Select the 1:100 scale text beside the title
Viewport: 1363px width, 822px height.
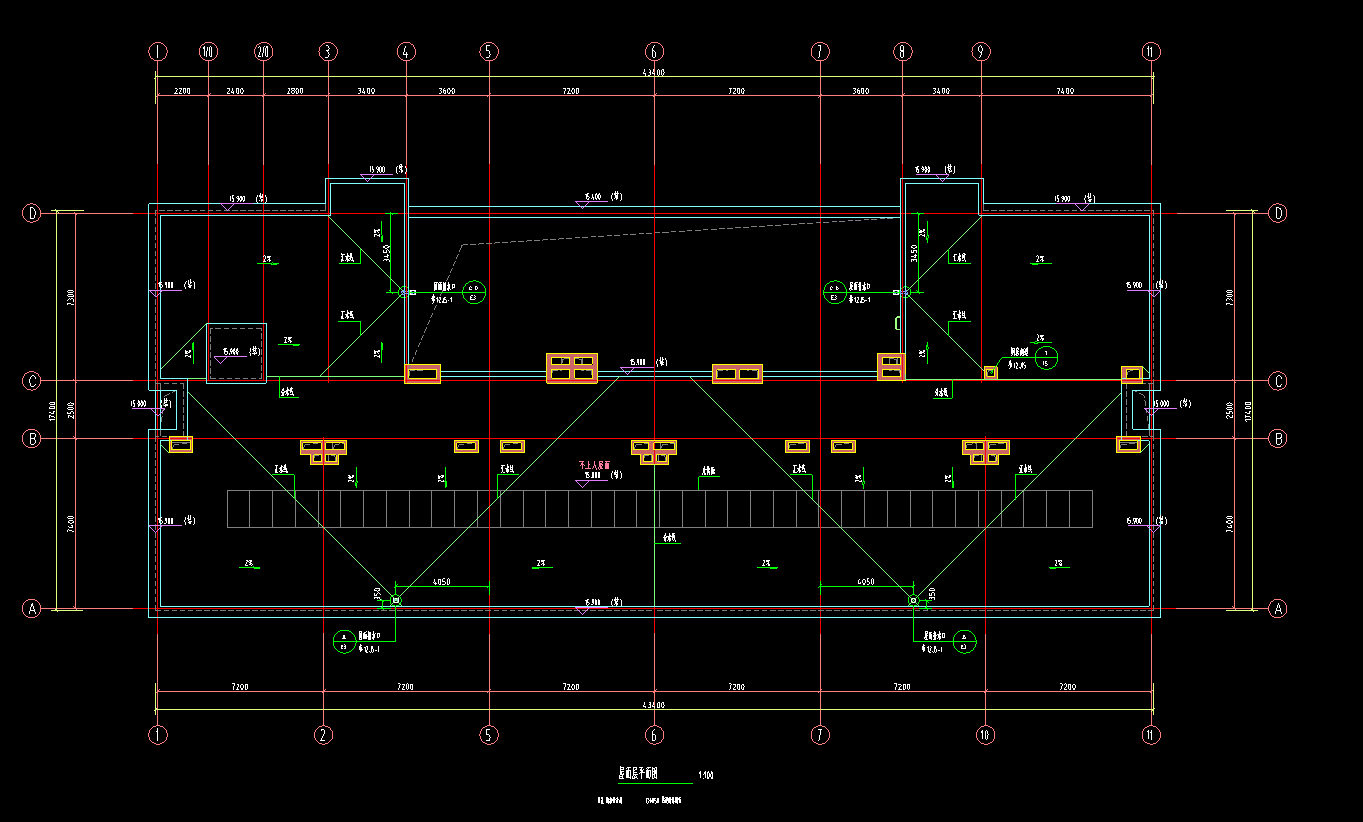(x=706, y=775)
